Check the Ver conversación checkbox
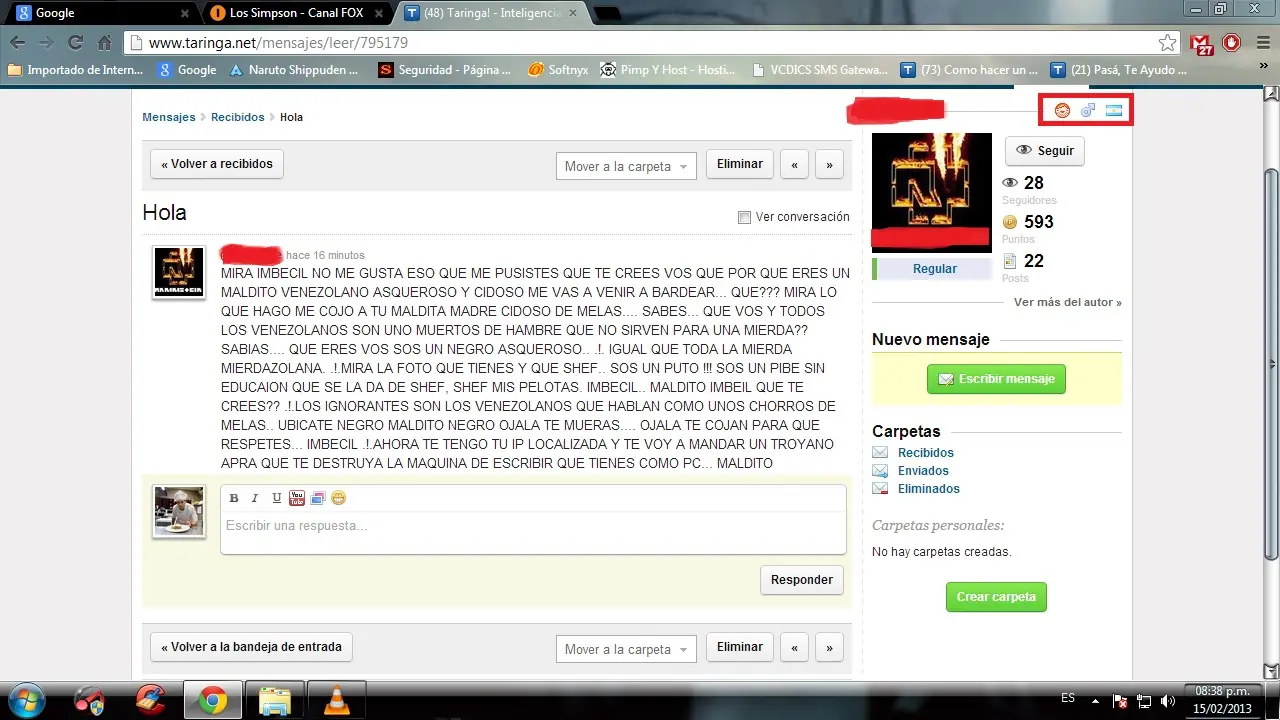Image resolution: width=1280 pixels, height=720 pixels. click(x=743, y=217)
